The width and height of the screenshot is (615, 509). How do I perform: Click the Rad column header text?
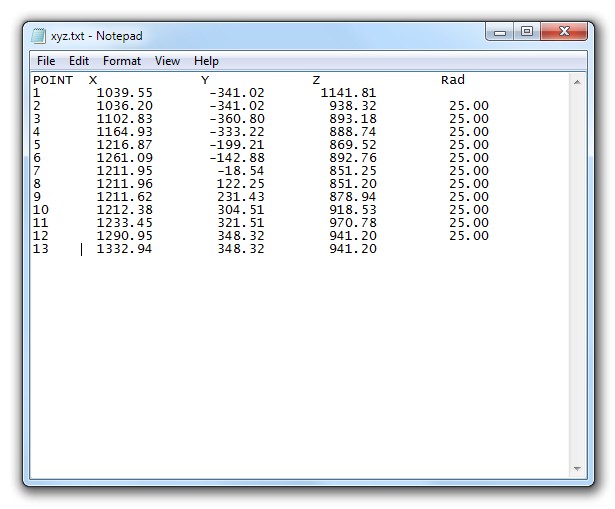click(x=452, y=80)
